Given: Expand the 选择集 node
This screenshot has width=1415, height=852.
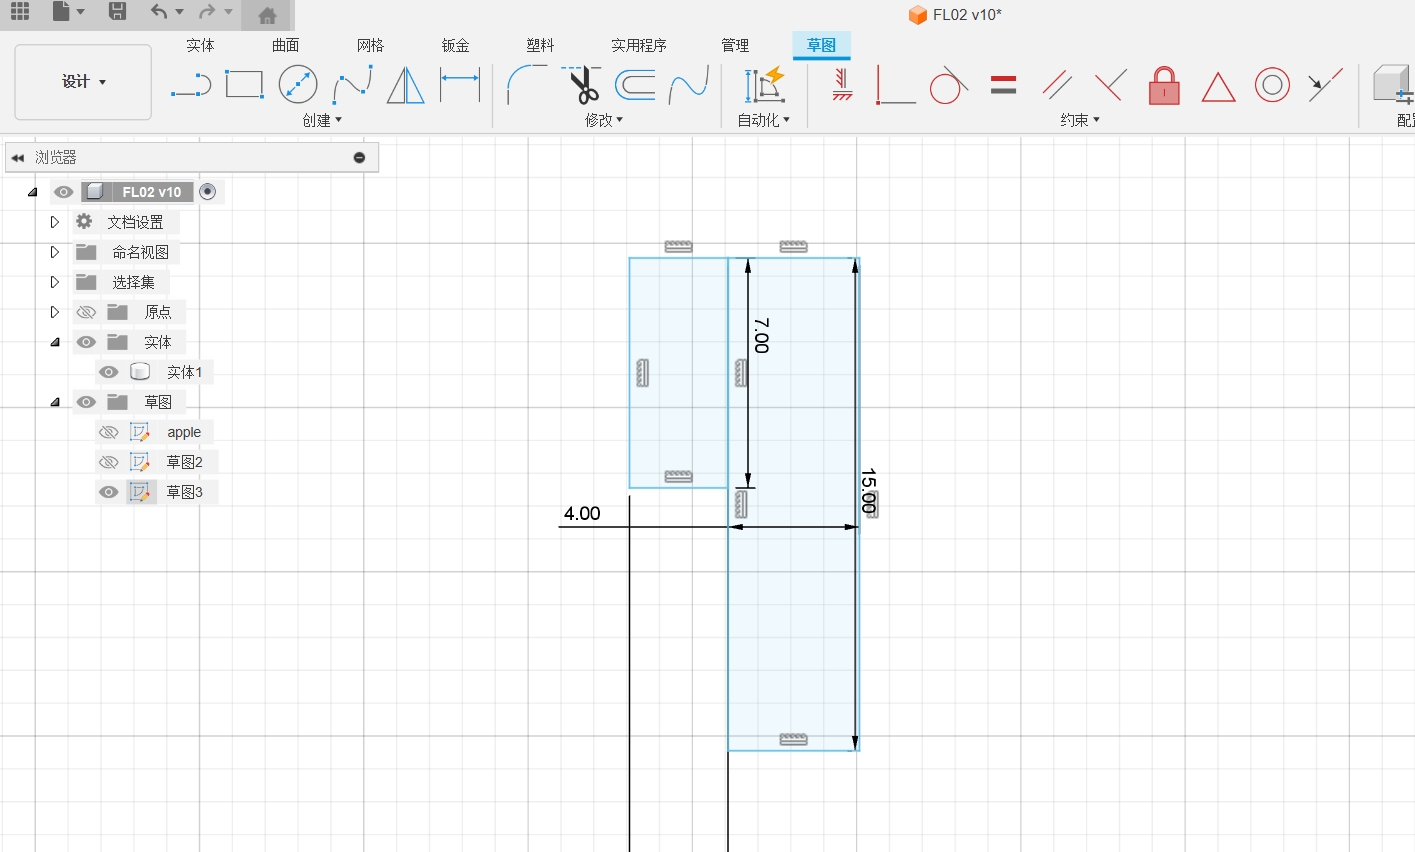Looking at the screenshot, I should [x=55, y=282].
